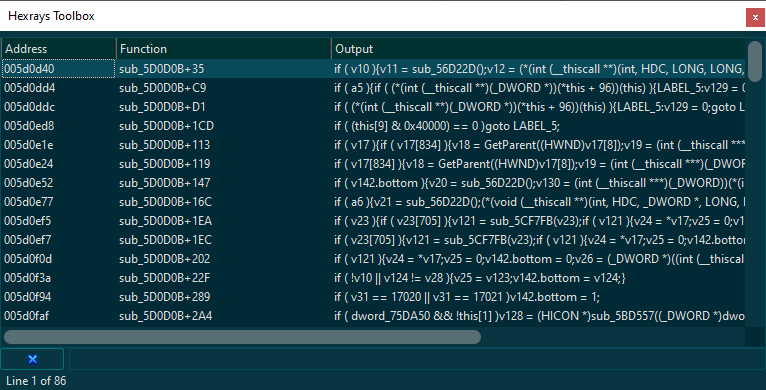Click function cell sub_5D0D0B+1EA
Viewport: 766px width, 390px height.
(166, 221)
